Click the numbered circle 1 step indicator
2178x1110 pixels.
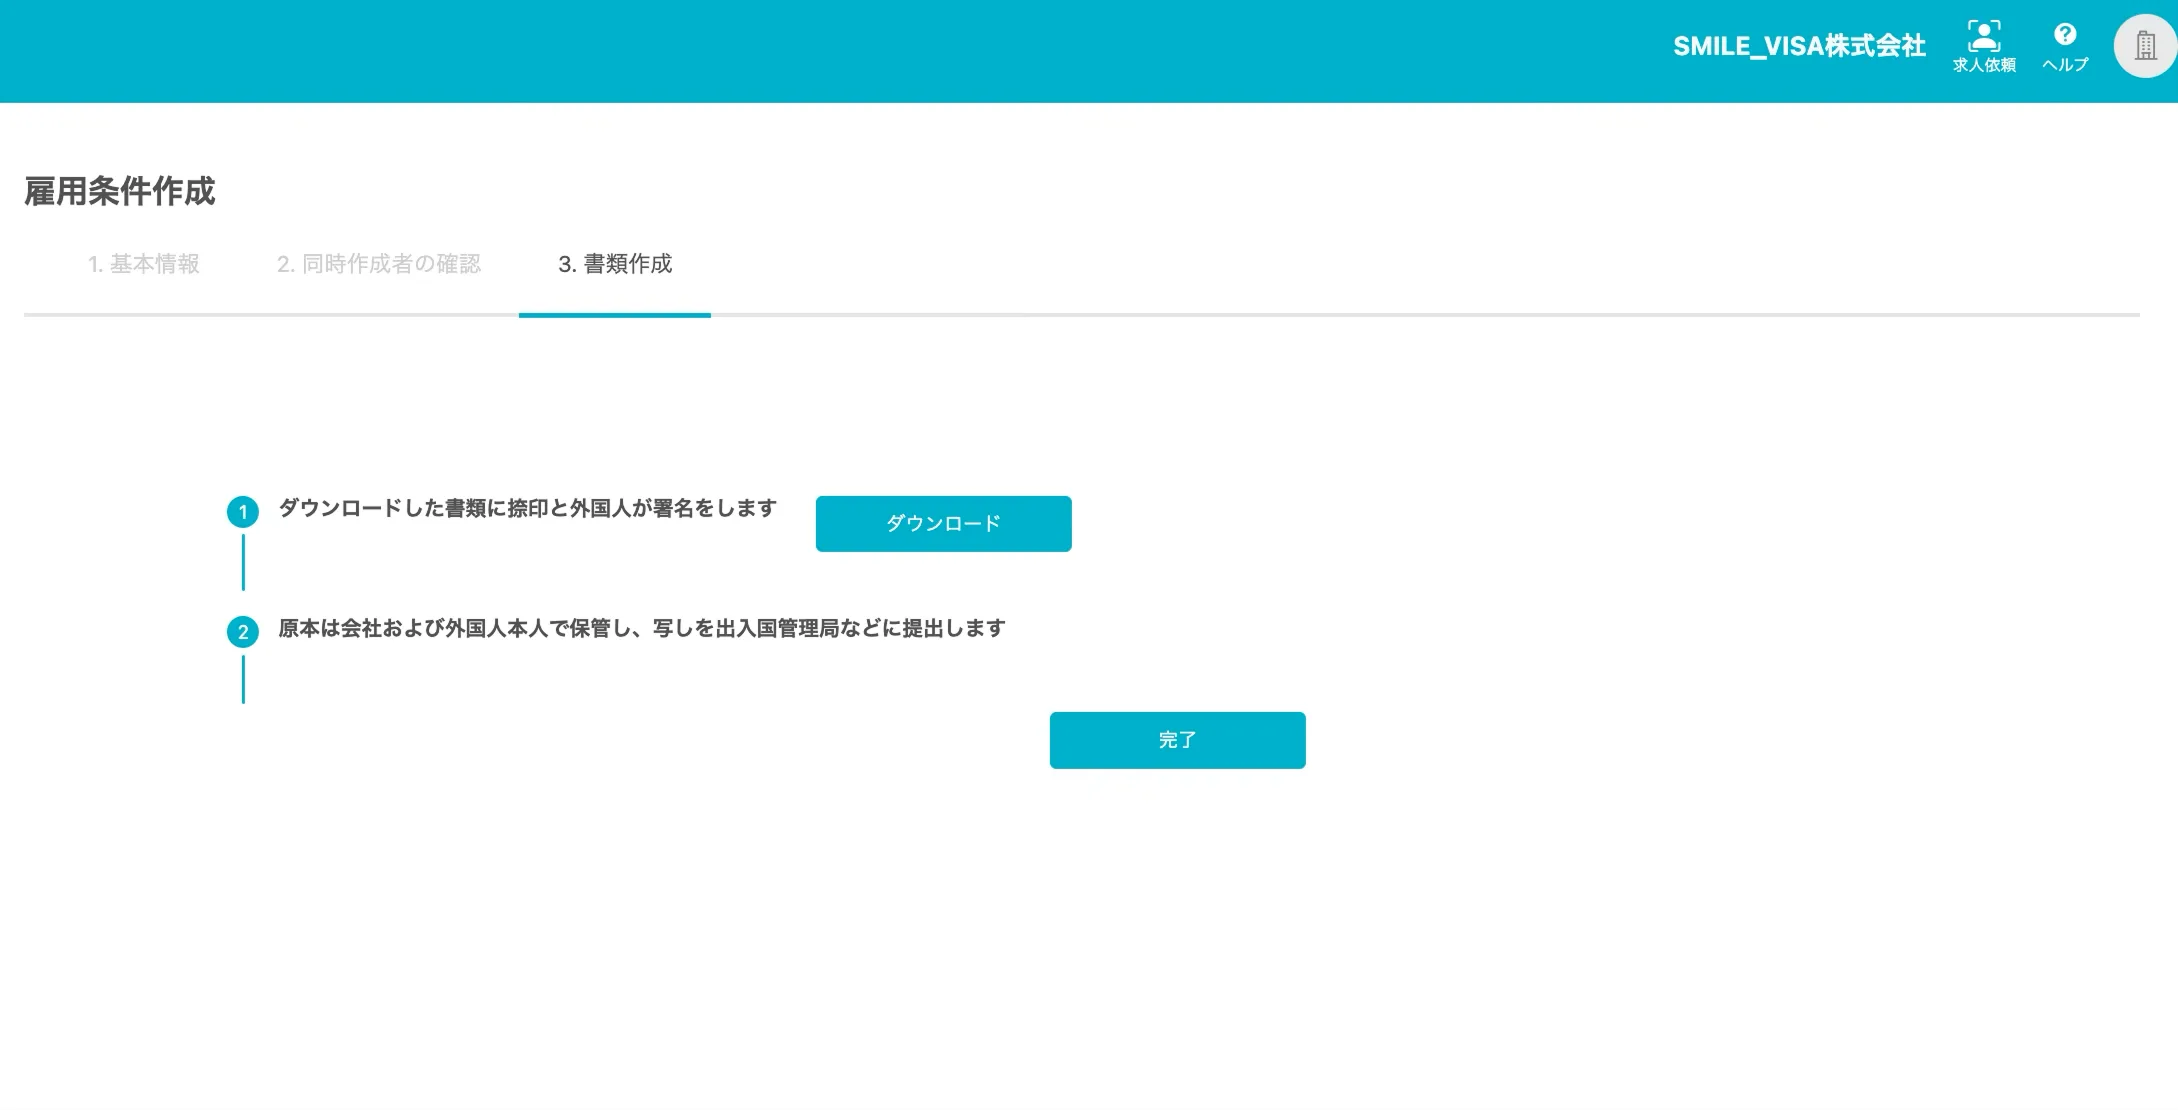click(243, 512)
